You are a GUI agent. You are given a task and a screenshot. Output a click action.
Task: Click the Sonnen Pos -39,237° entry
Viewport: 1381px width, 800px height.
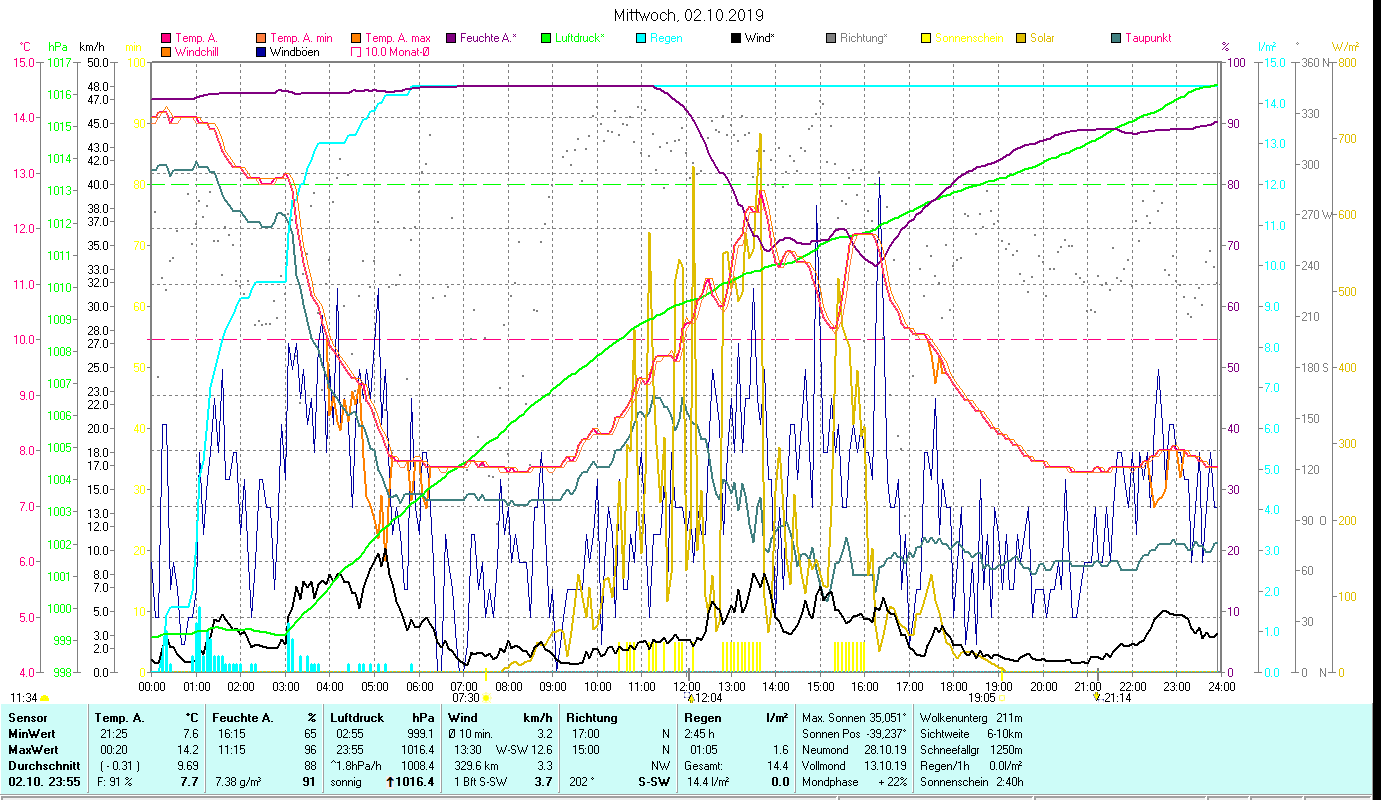[x=854, y=734]
